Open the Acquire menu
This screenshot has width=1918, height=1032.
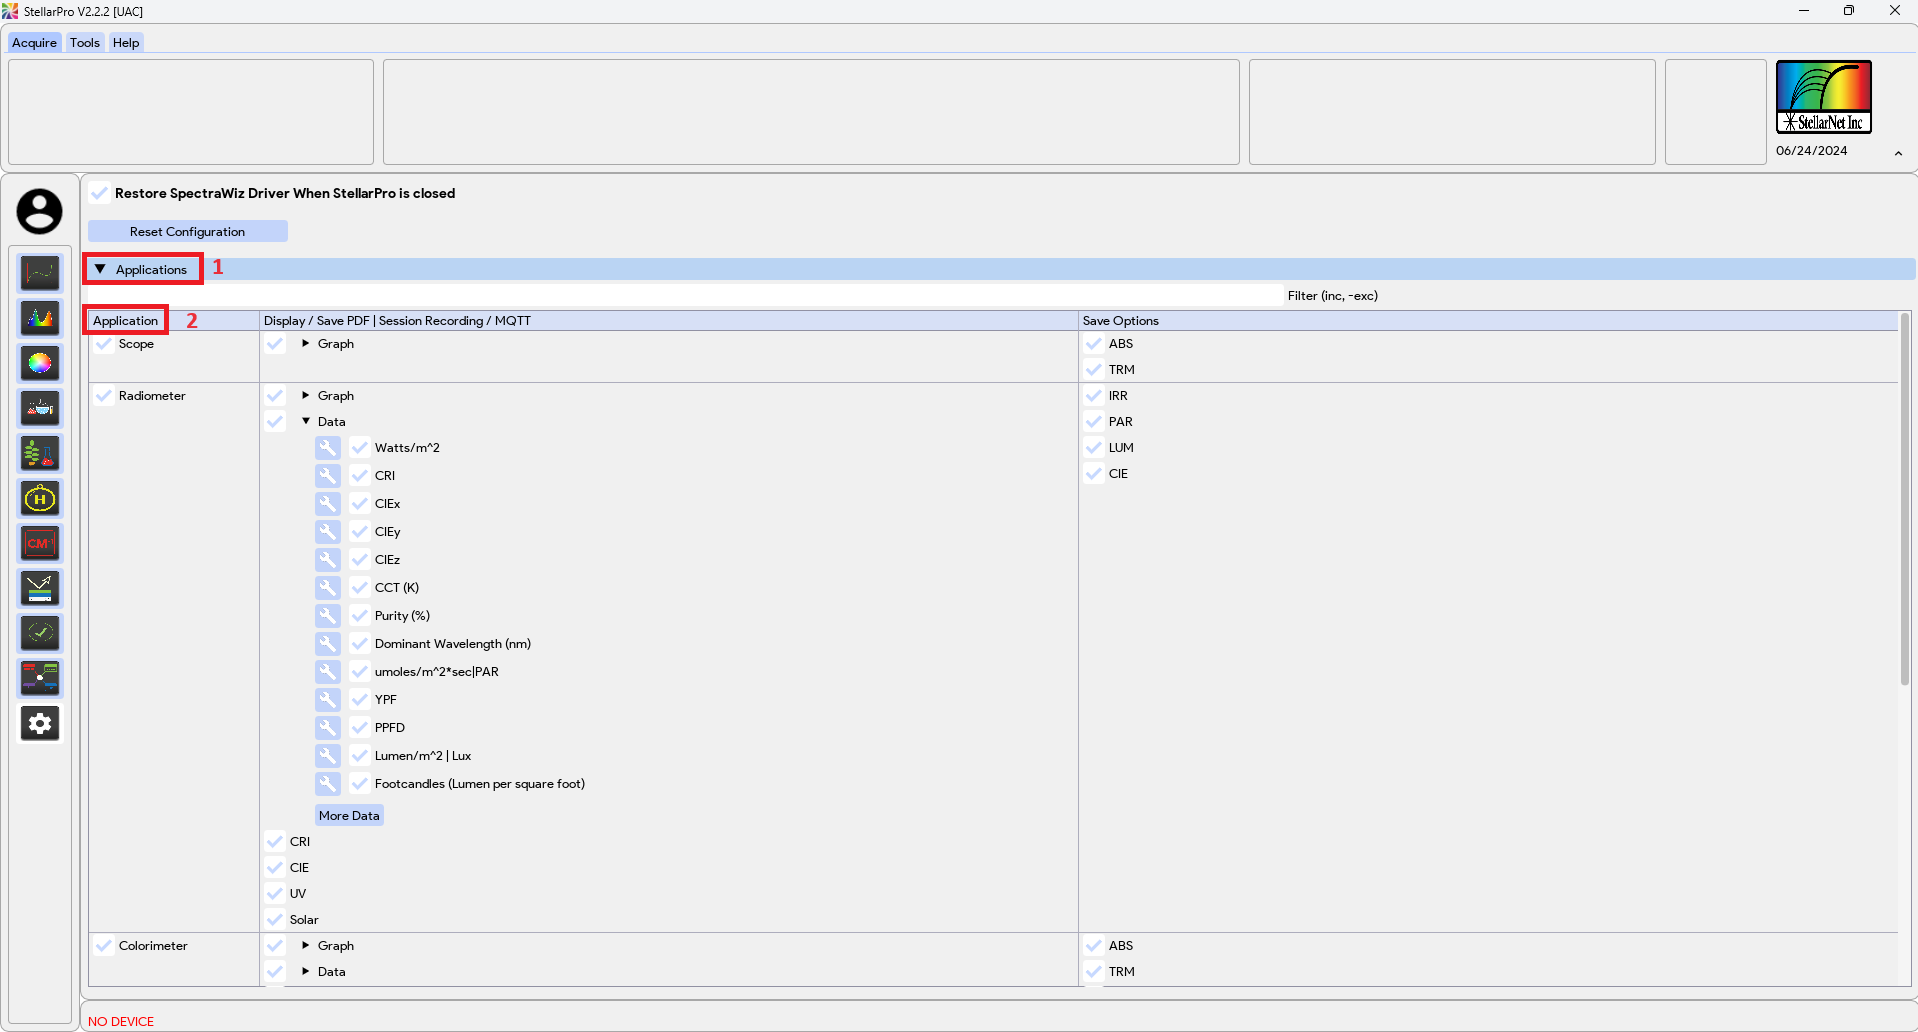(x=34, y=43)
